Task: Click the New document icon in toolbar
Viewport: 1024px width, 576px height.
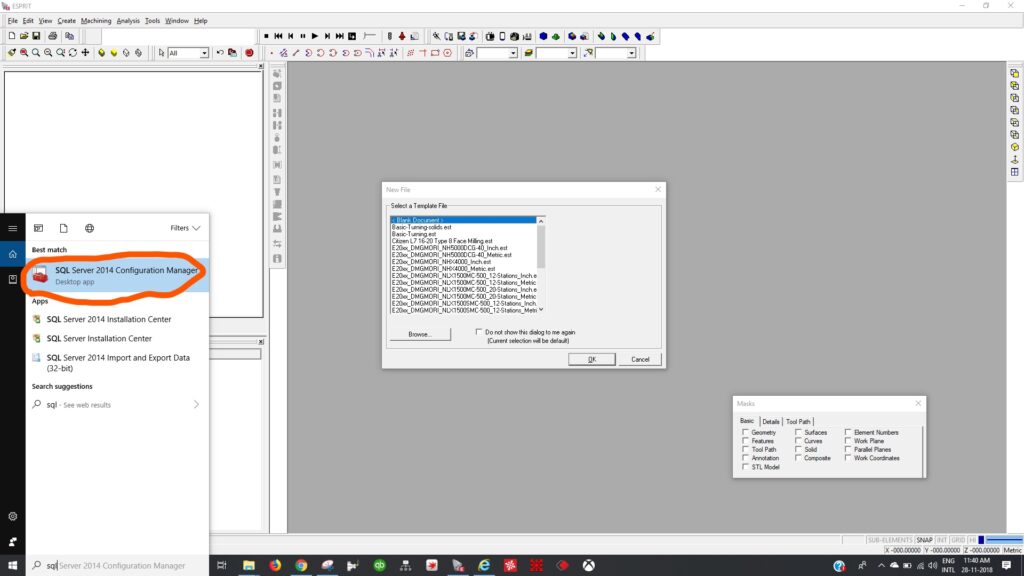Action: point(11,37)
